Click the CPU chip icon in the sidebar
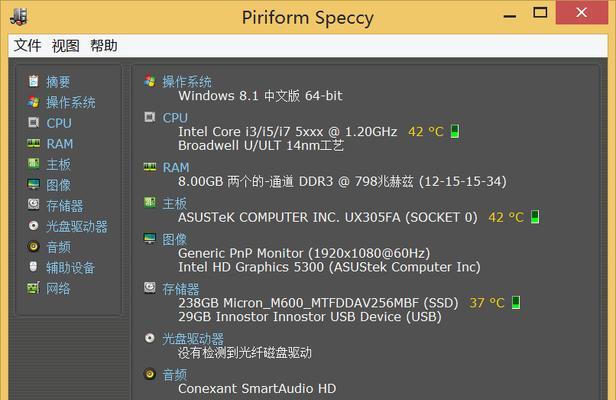616x400 pixels. pos(33,123)
